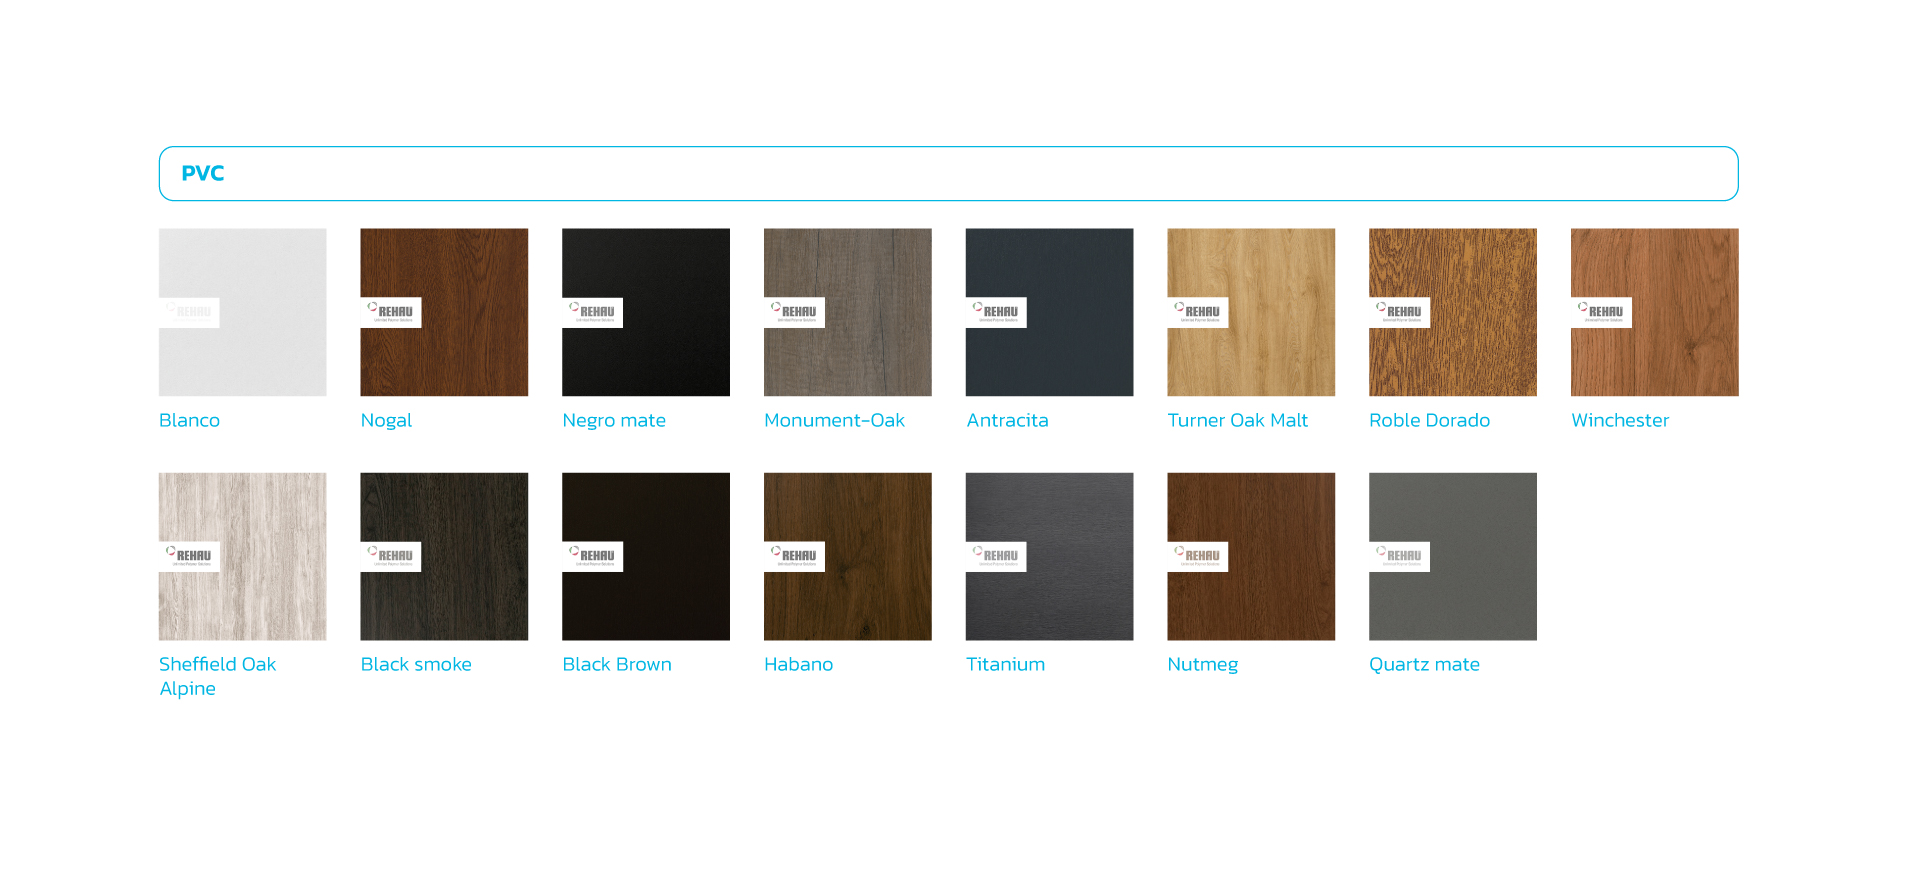Image resolution: width=1920 pixels, height=873 pixels.
Task: Choose the Nogal wood finish swatch
Action: pyautogui.click(x=444, y=312)
